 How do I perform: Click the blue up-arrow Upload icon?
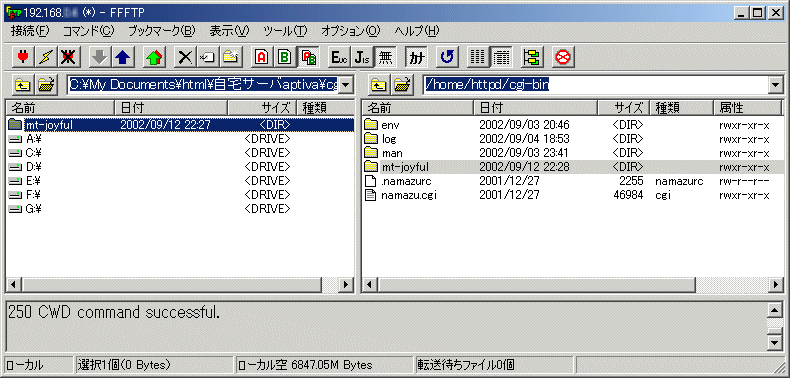(122, 57)
